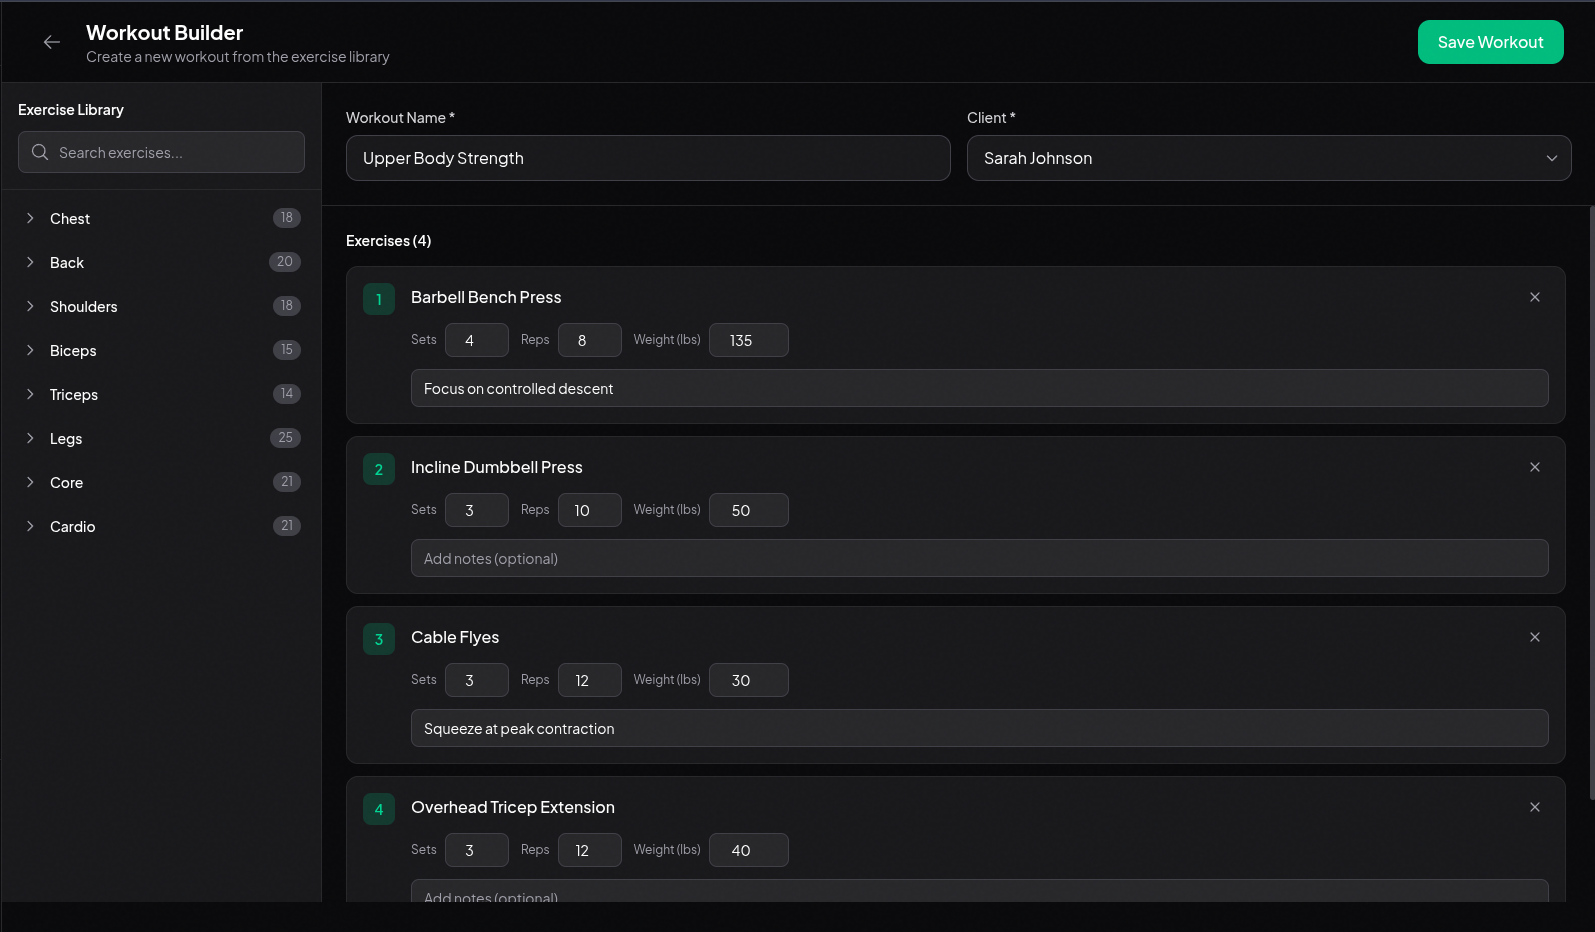Edit Weight for Overhead Tricep Extension

coord(749,850)
